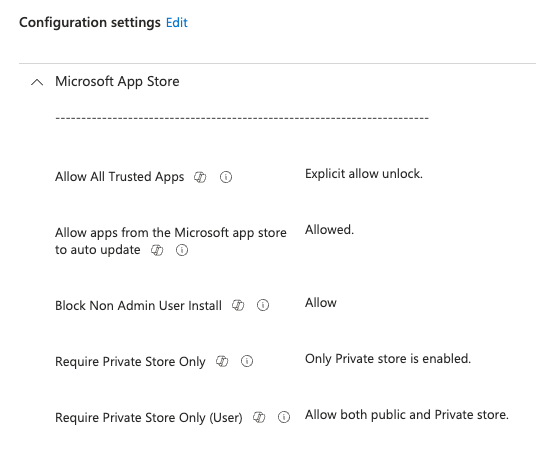This screenshot has width=536, height=449.
Task: Select the Block Non Admin User Install label
Action: click(x=138, y=305)
